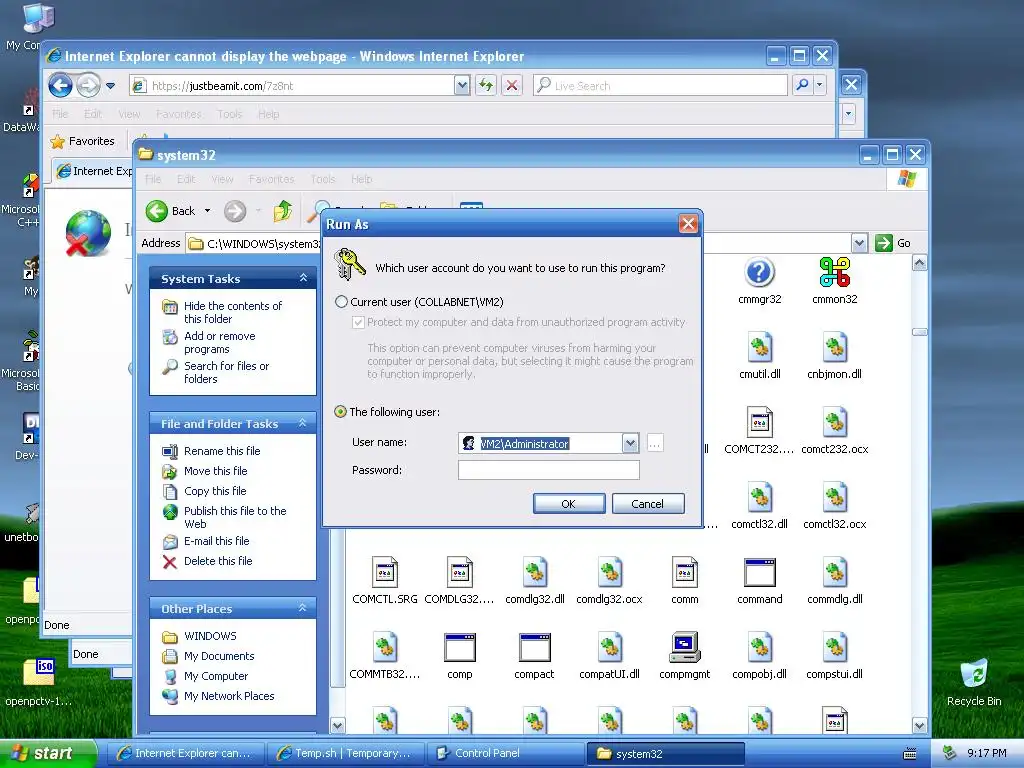Select the comm file icon
Viewport: 1024px width, 768px height.
684,573
